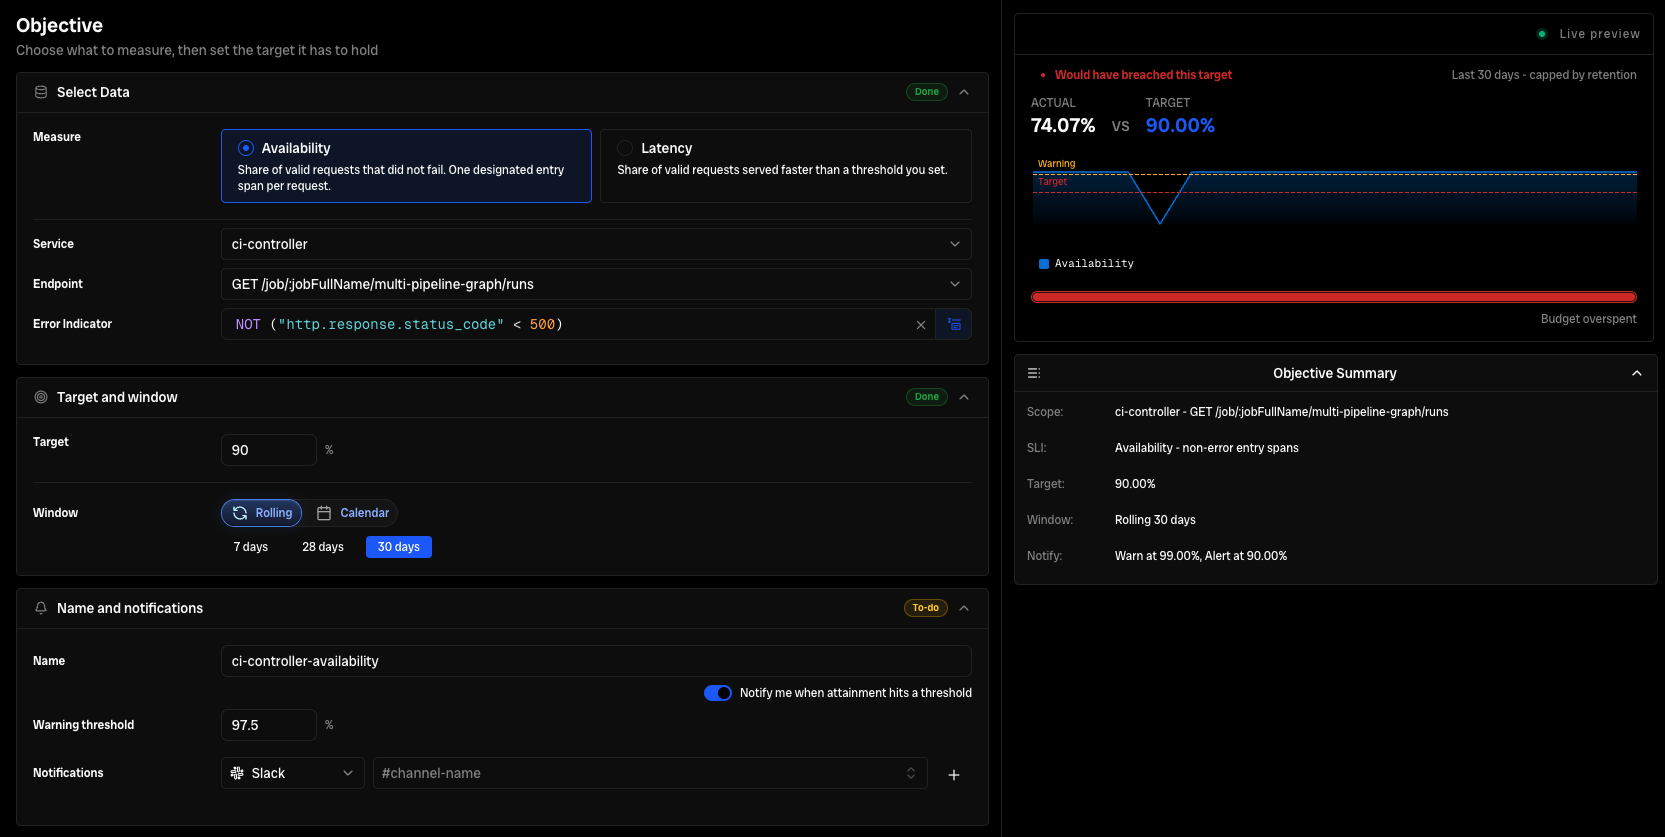This screenshot has height=837, width=1665.
Task: Select the Latency measure radio option
Action: 625,148
